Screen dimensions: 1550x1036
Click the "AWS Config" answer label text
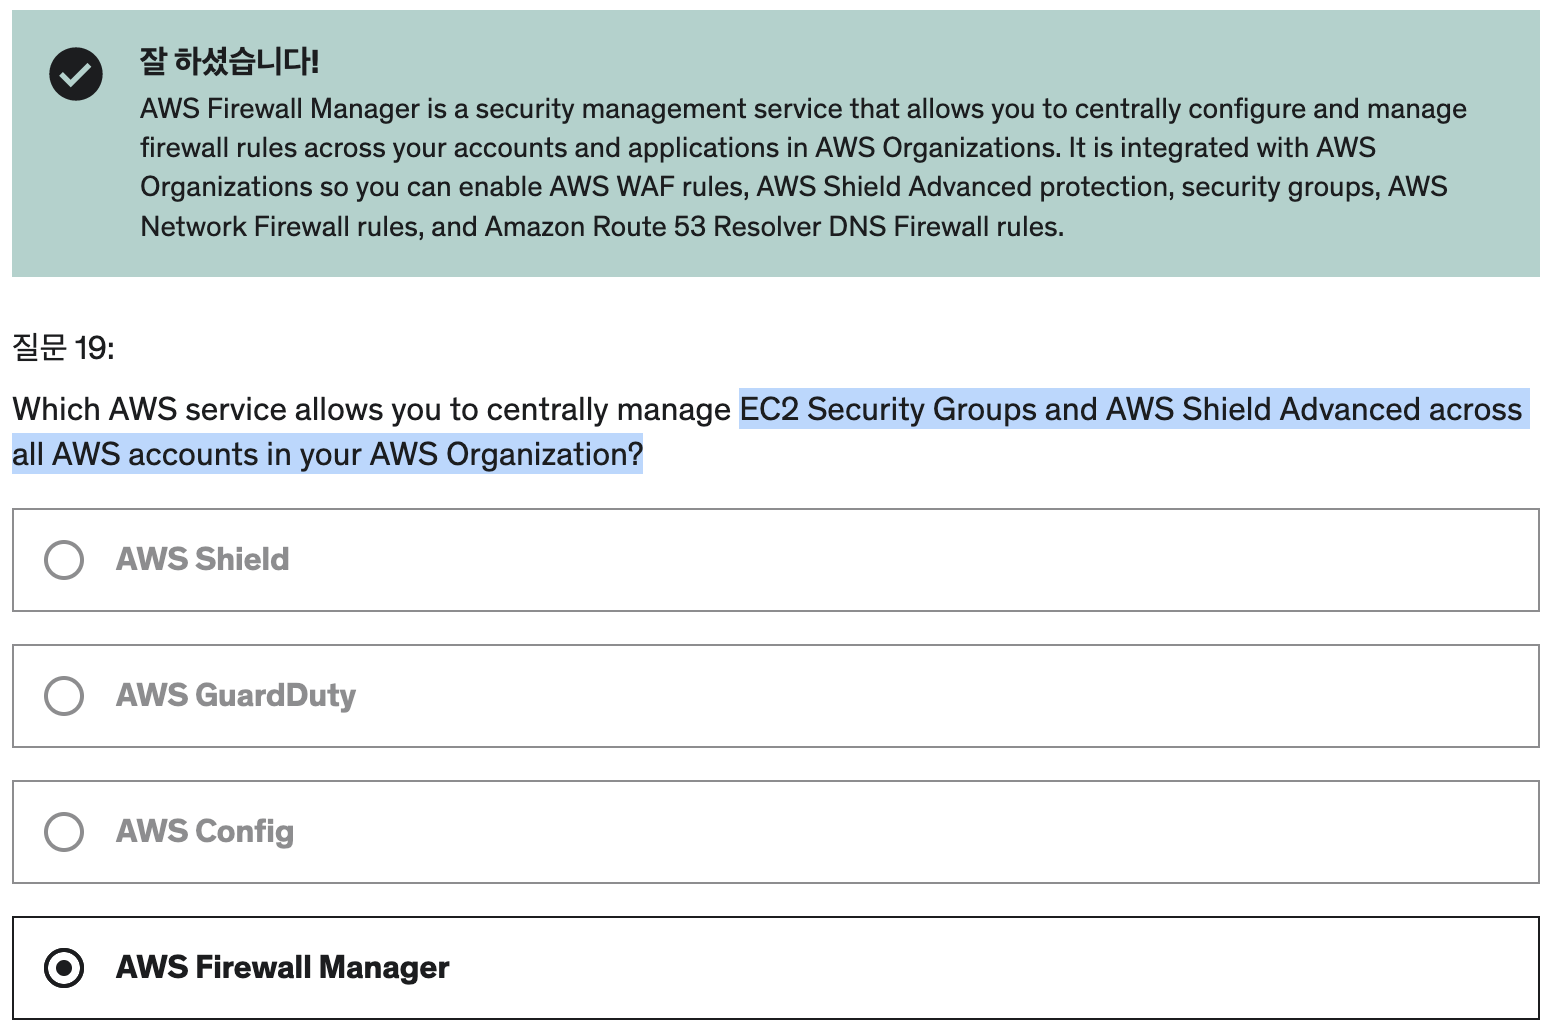205,831
